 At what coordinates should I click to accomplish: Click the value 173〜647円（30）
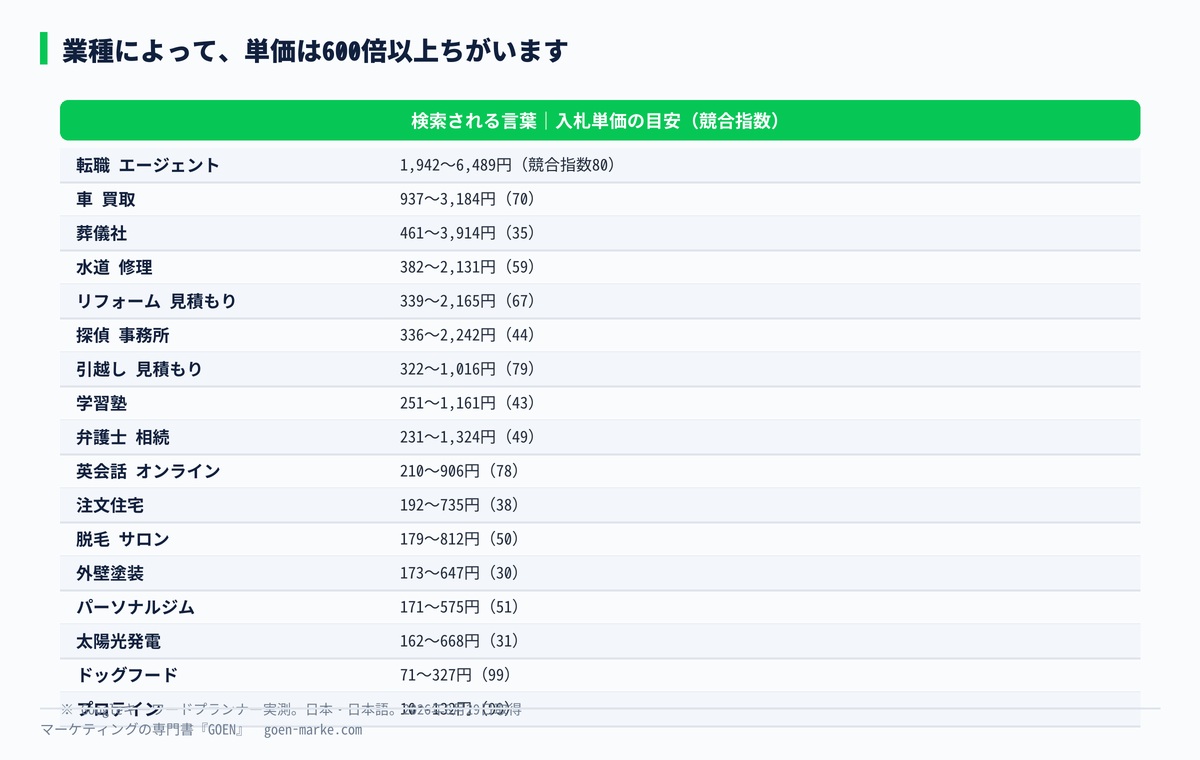pyautogui.click(x=460, y=573)
